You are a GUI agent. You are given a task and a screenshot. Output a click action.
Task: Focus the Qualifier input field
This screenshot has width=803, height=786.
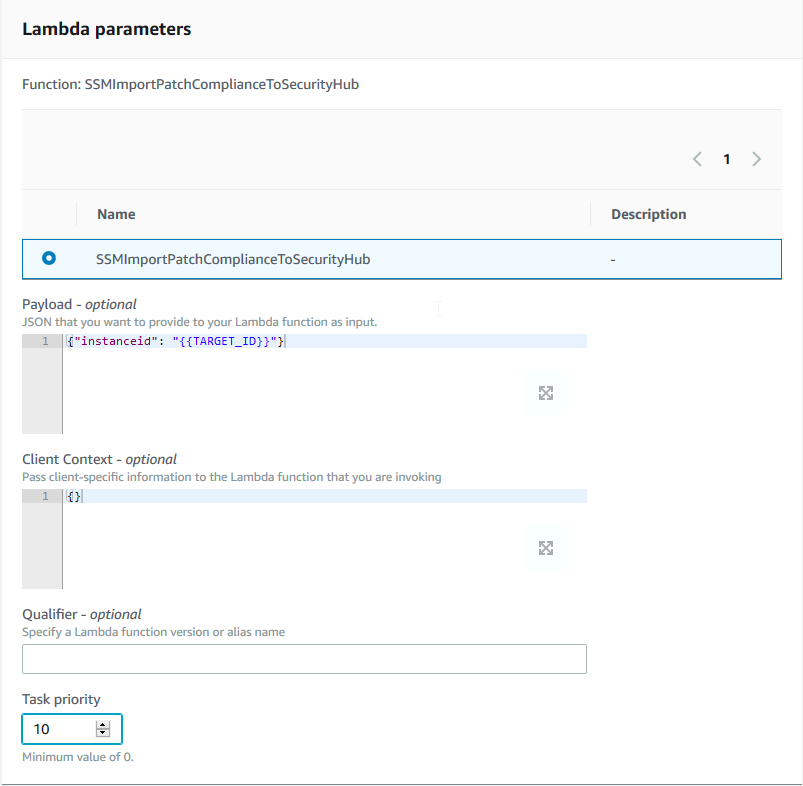tap(304, 658)
